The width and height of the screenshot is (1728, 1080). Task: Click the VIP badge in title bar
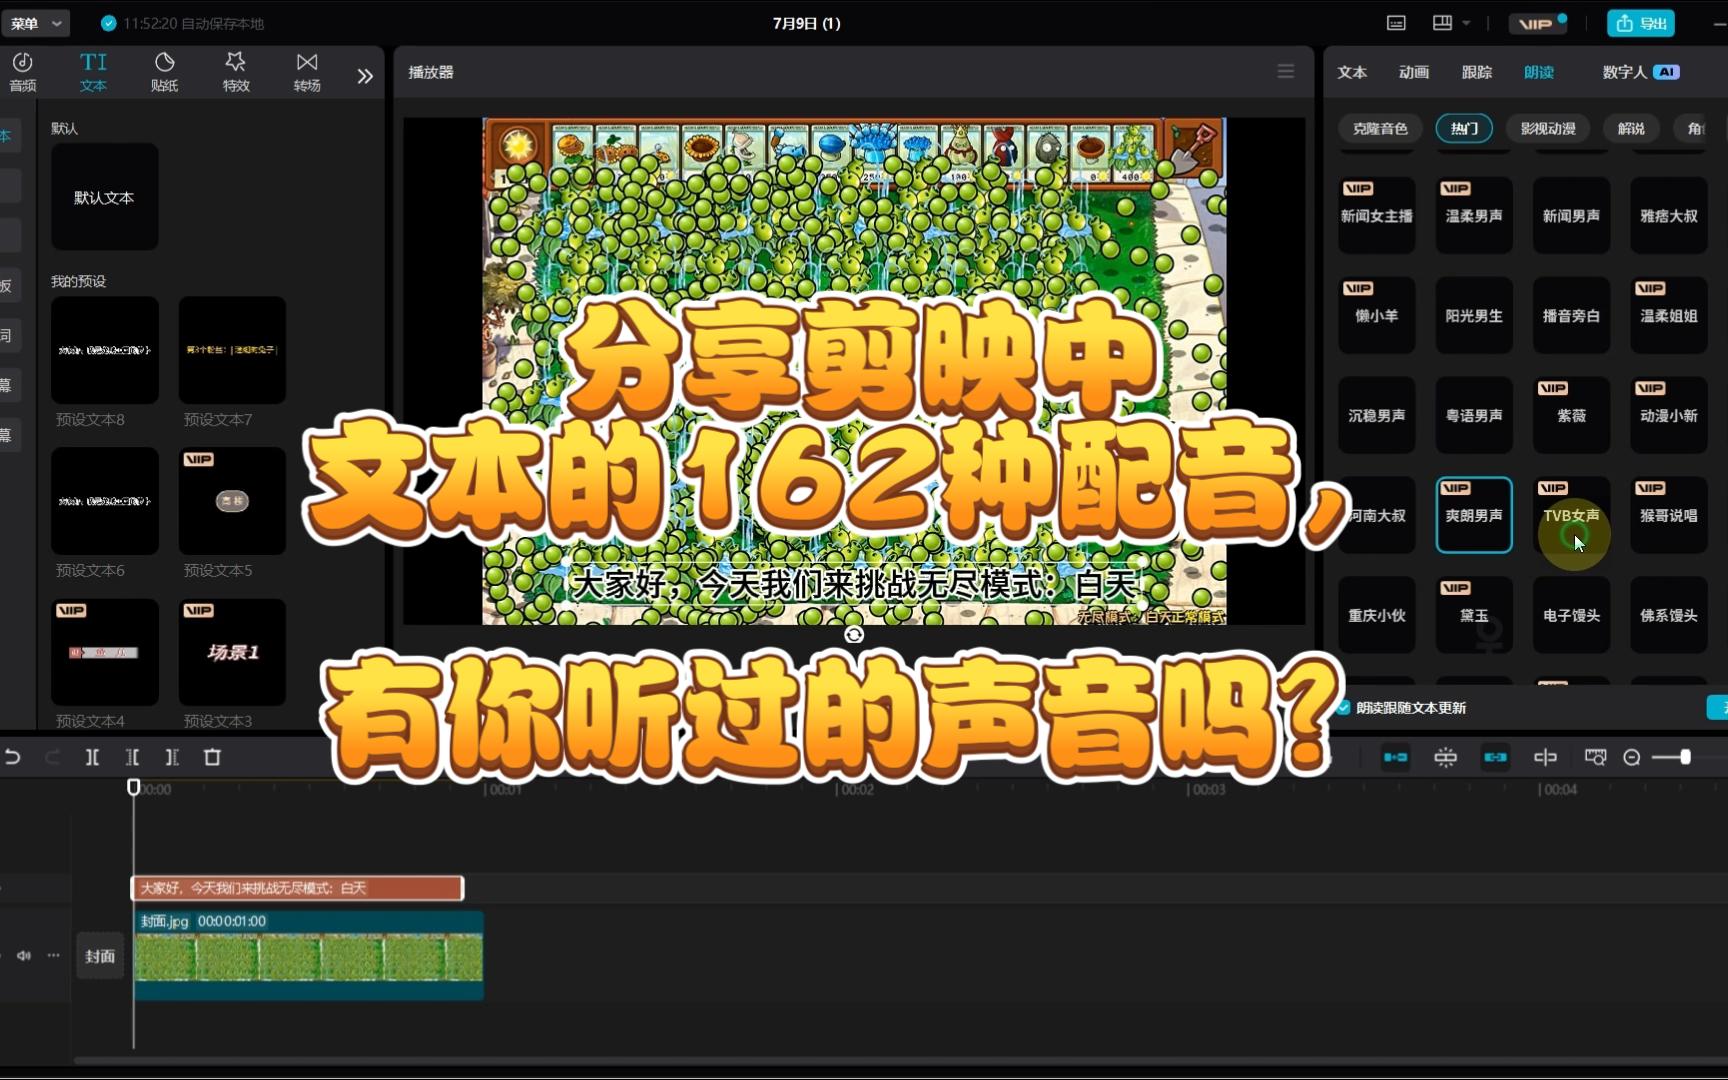tap(1538, 23)
